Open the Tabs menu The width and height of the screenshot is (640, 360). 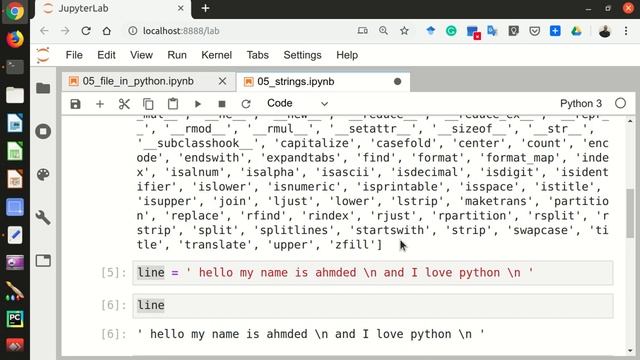click(258, 55)
